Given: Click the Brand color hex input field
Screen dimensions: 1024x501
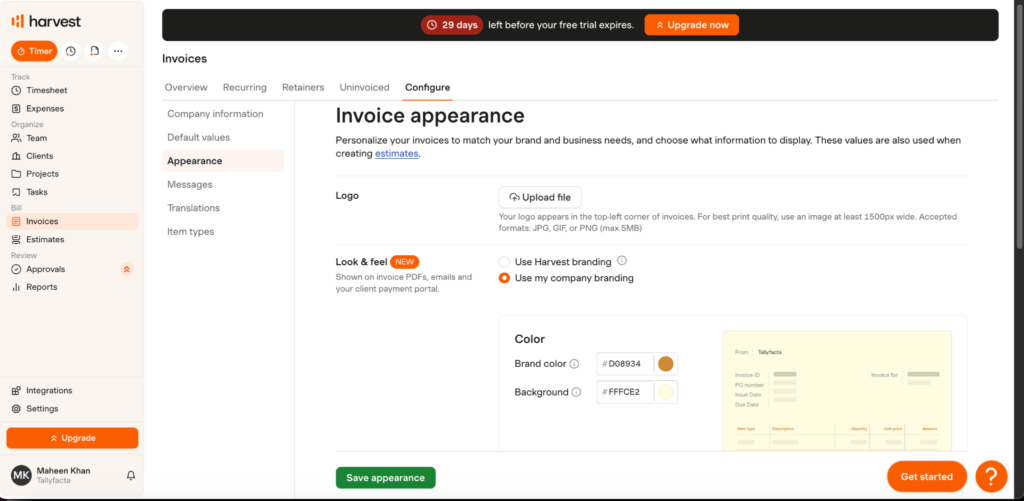Looking at the screenshot, I should coord(625,364).
